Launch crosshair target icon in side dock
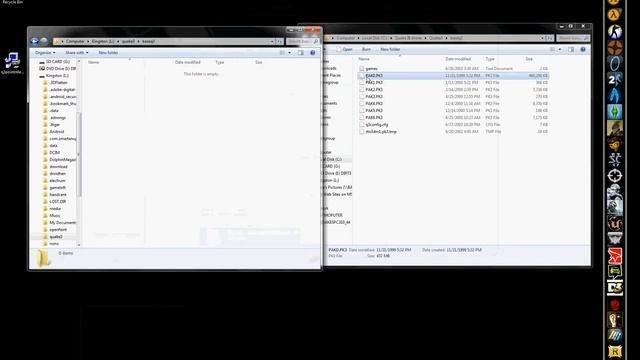Viewport: 640px width, 360px height. point(614,176)
